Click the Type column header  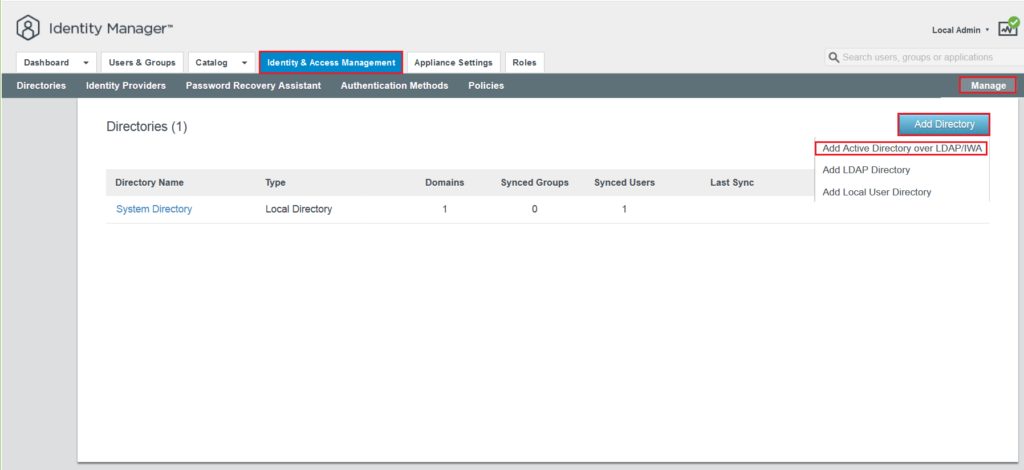click(x=275, y=183)
